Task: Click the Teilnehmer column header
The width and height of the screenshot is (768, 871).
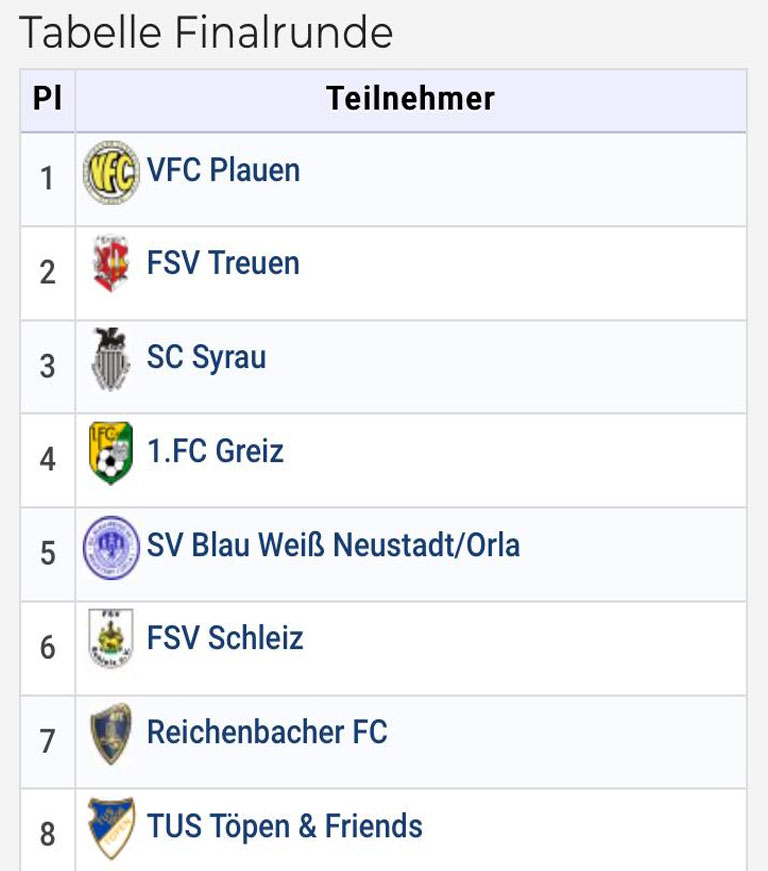Action: [410, 100]
